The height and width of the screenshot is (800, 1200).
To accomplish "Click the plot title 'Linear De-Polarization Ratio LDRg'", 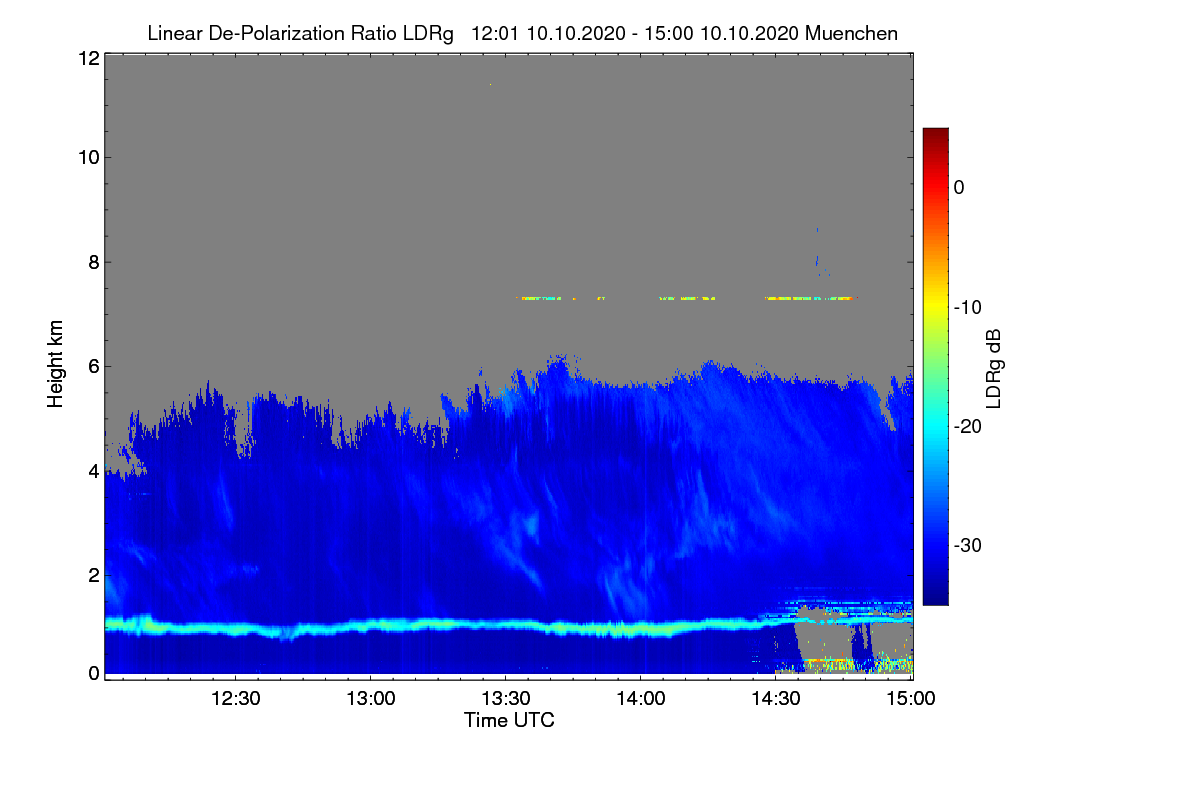I will pyautogui.click(x=300, y=33).
